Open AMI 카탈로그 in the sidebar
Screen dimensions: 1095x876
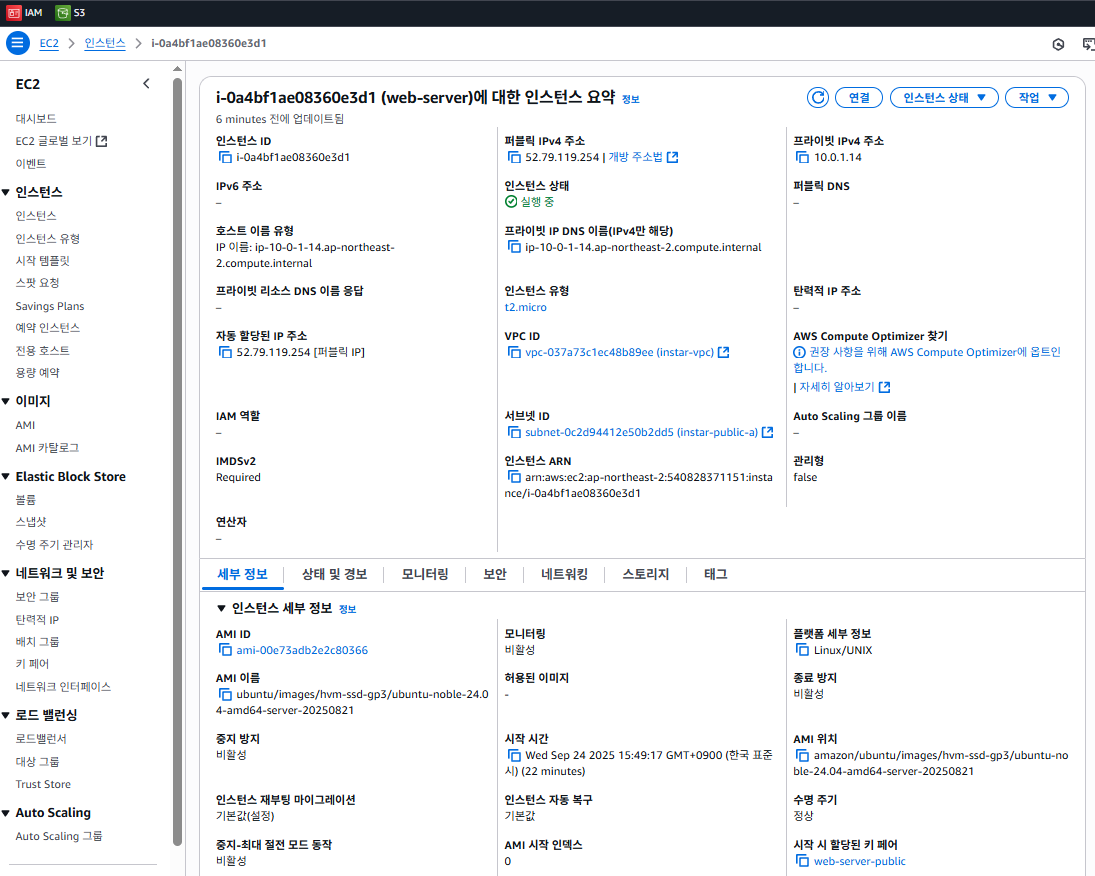[x=47, y=448]
